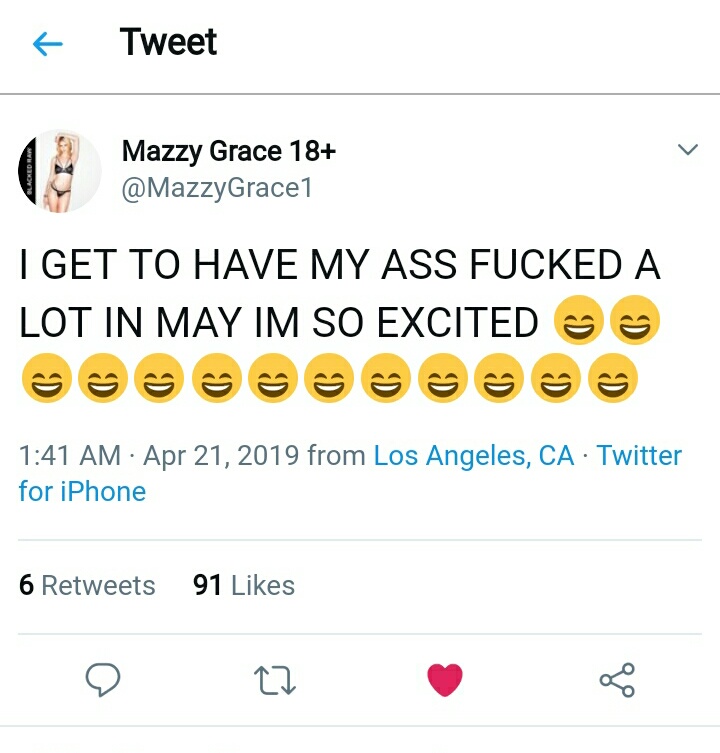Expand the tweet options chevron
Viewport: 720px width, 753px height.
[x=687, y=151]
